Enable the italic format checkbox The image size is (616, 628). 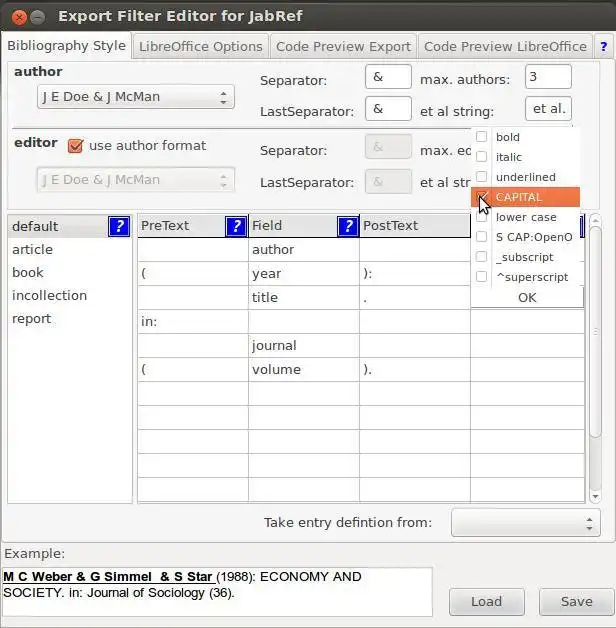(481, 157)
